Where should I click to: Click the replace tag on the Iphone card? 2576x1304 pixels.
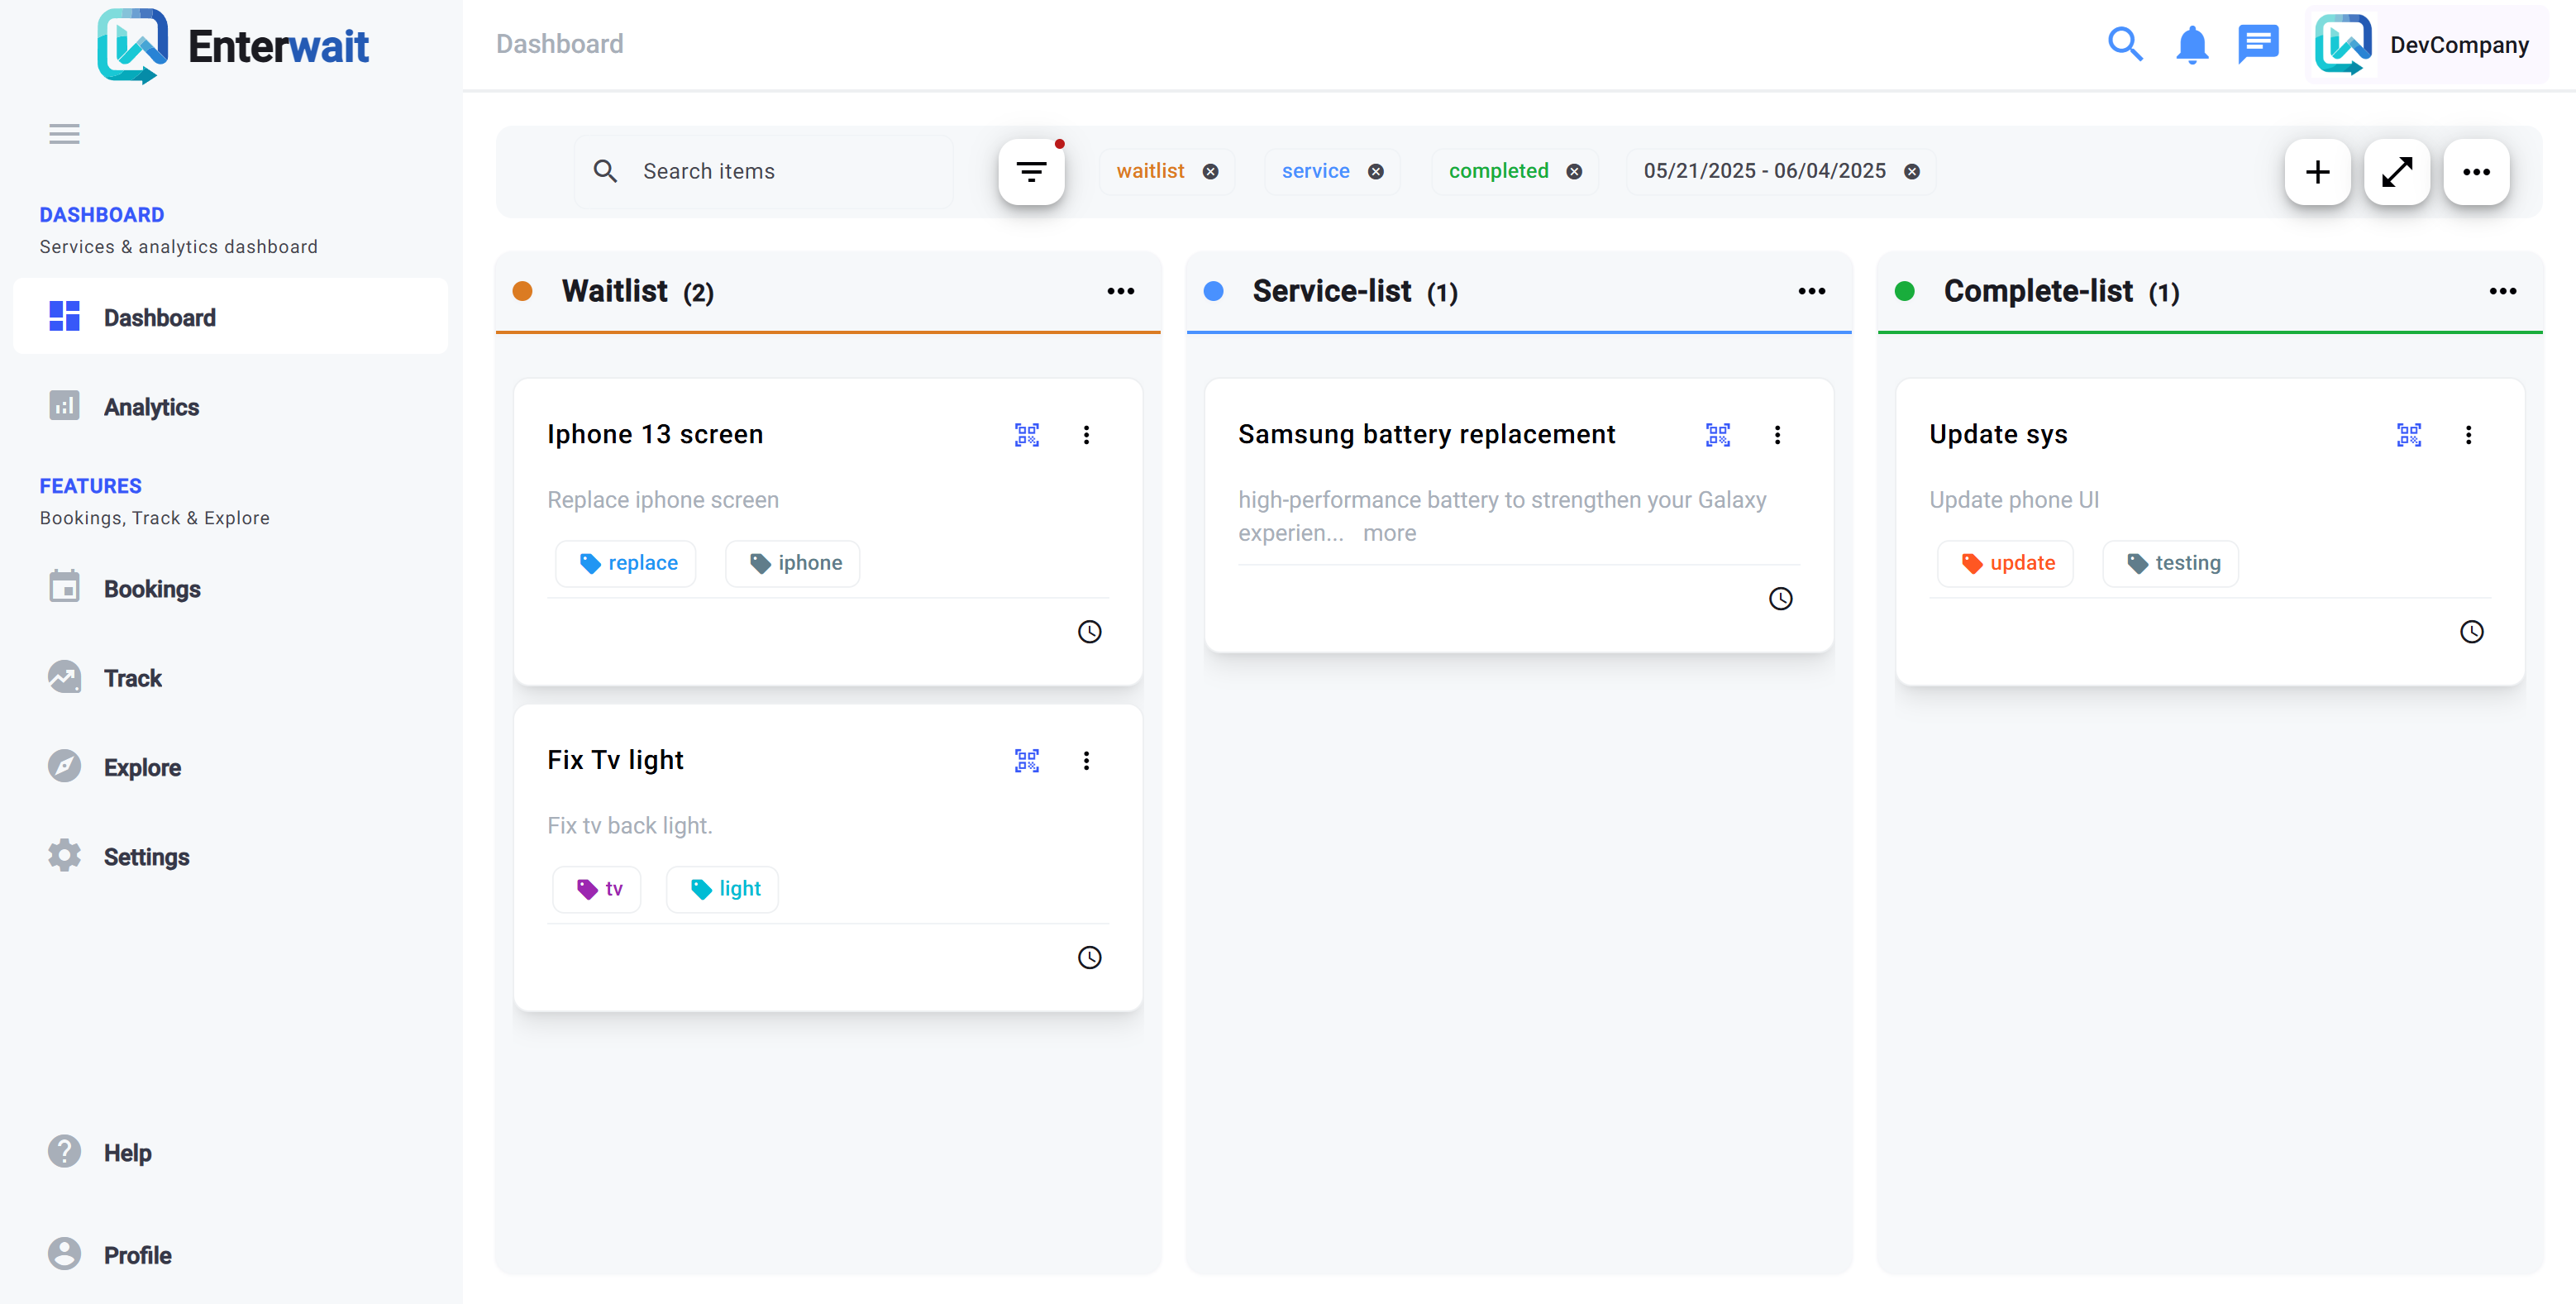pyautogui.click(x=627, y=563)
